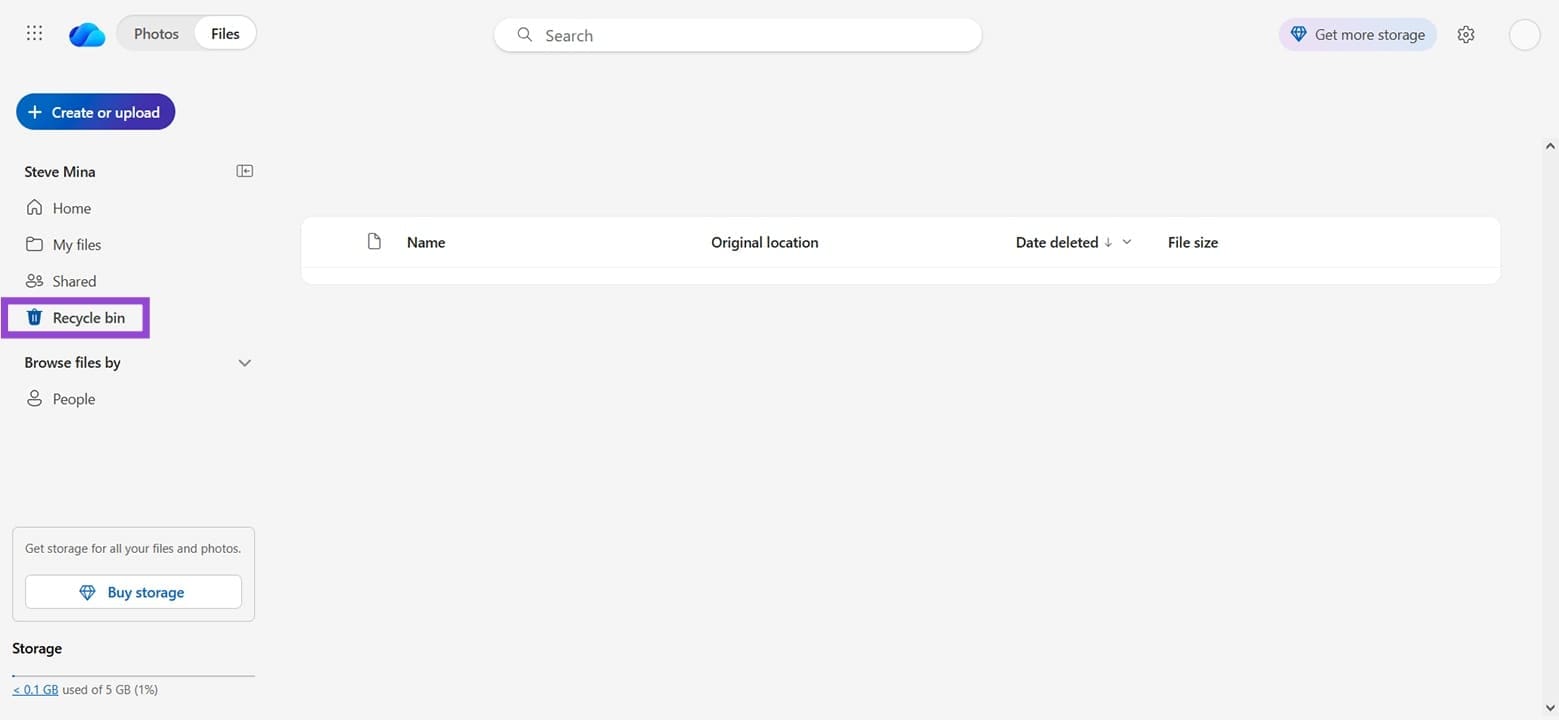Open the OneDrive app launcher grid
Image resolution: width=1559 pixels, height=720 pixels.
coord(33,33)
